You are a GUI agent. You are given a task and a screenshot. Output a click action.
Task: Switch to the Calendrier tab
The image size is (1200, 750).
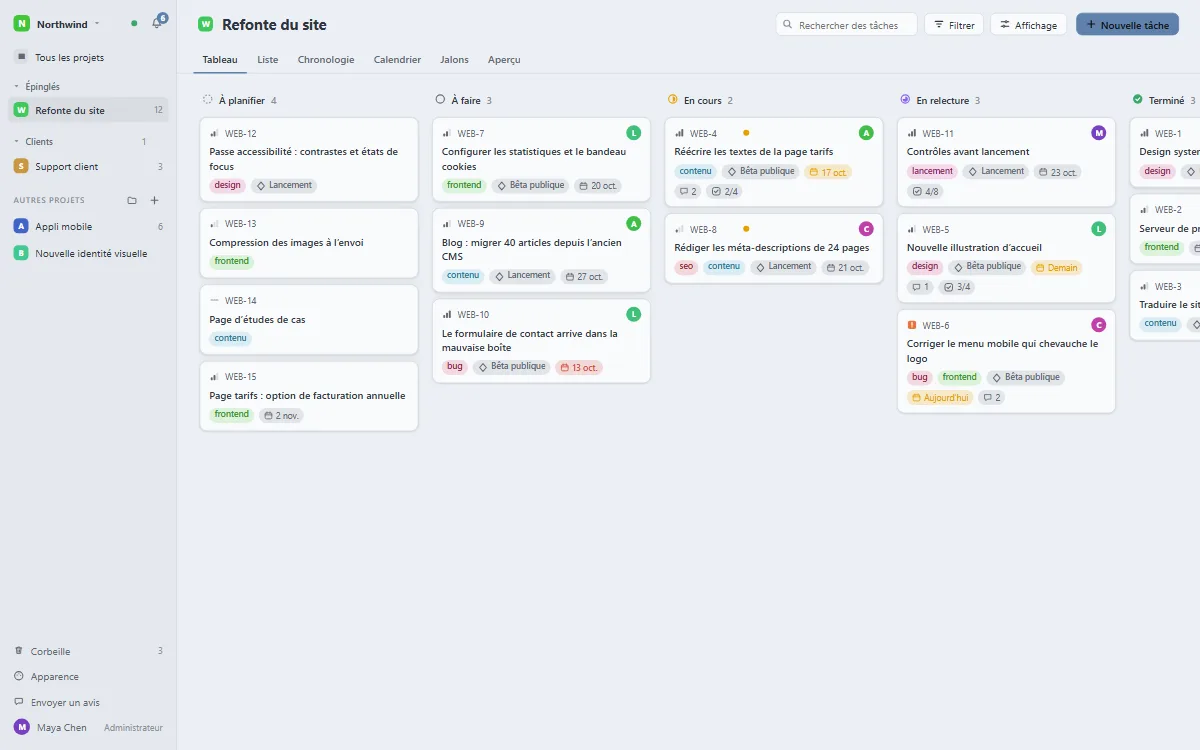tap(397, 60)
